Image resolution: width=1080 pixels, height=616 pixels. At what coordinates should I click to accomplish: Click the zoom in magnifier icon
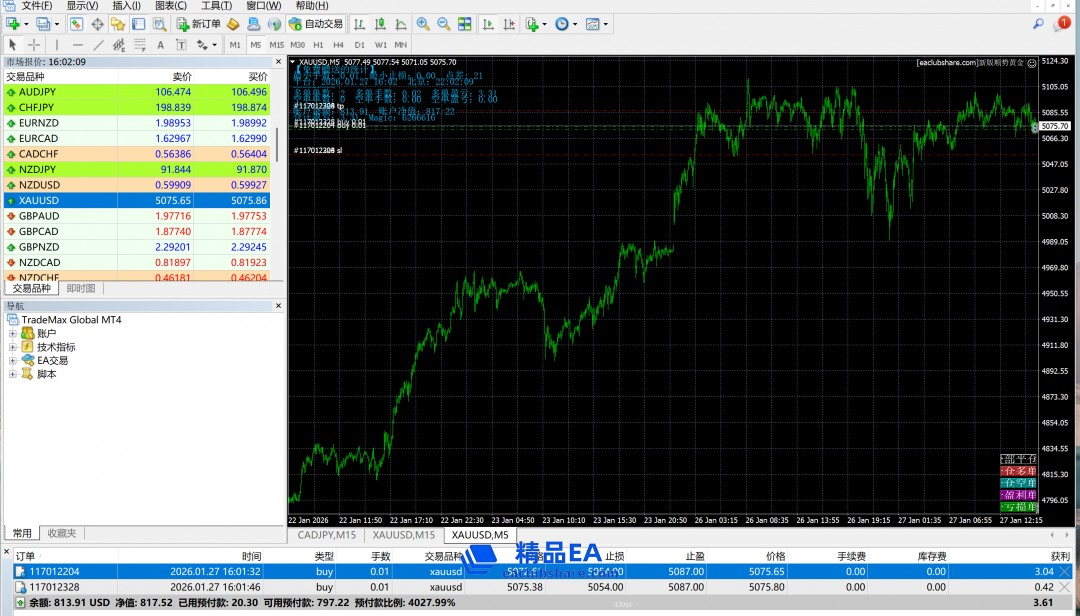423,24
